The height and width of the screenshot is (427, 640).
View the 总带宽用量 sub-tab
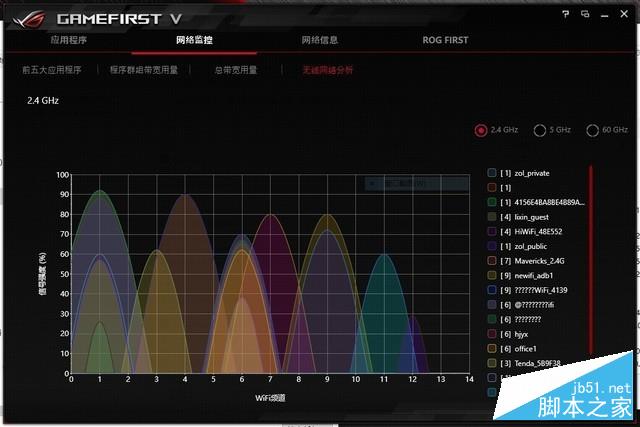pos(236,70)
